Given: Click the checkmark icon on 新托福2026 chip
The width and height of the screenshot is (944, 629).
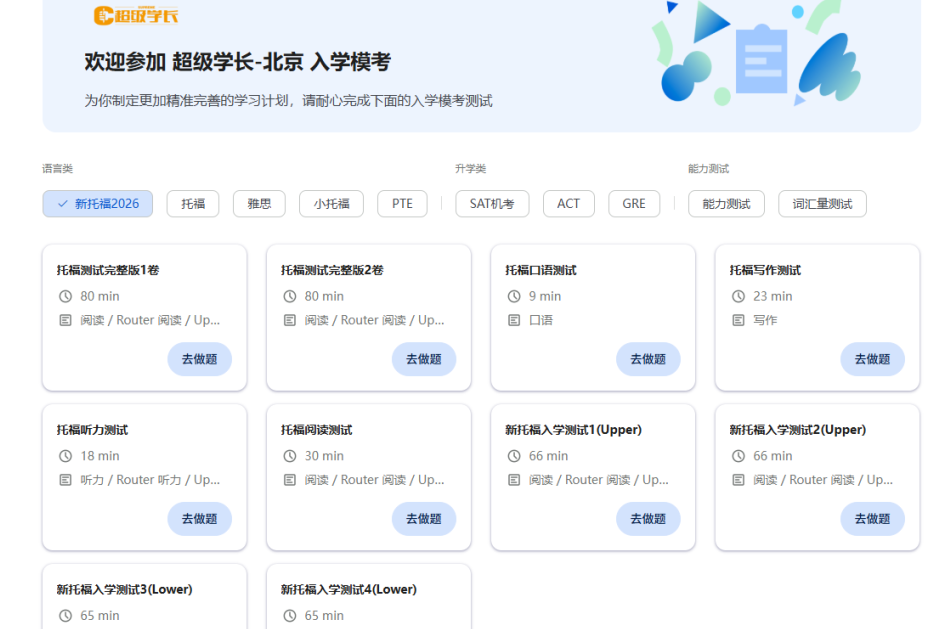Looking at the screenshot, I should [63, 203].
